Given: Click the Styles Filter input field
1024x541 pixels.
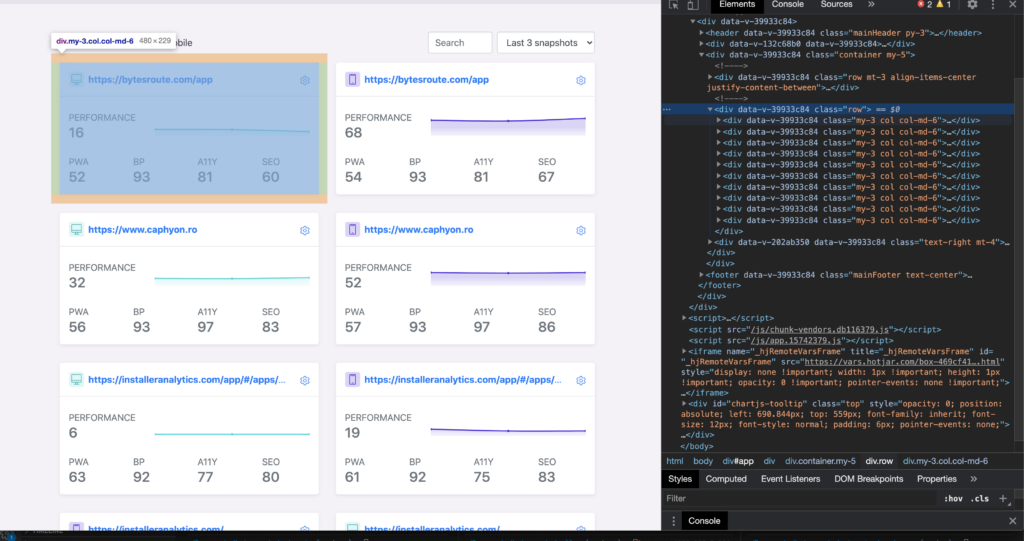Looking at the screenshot, I should [800, 499].
